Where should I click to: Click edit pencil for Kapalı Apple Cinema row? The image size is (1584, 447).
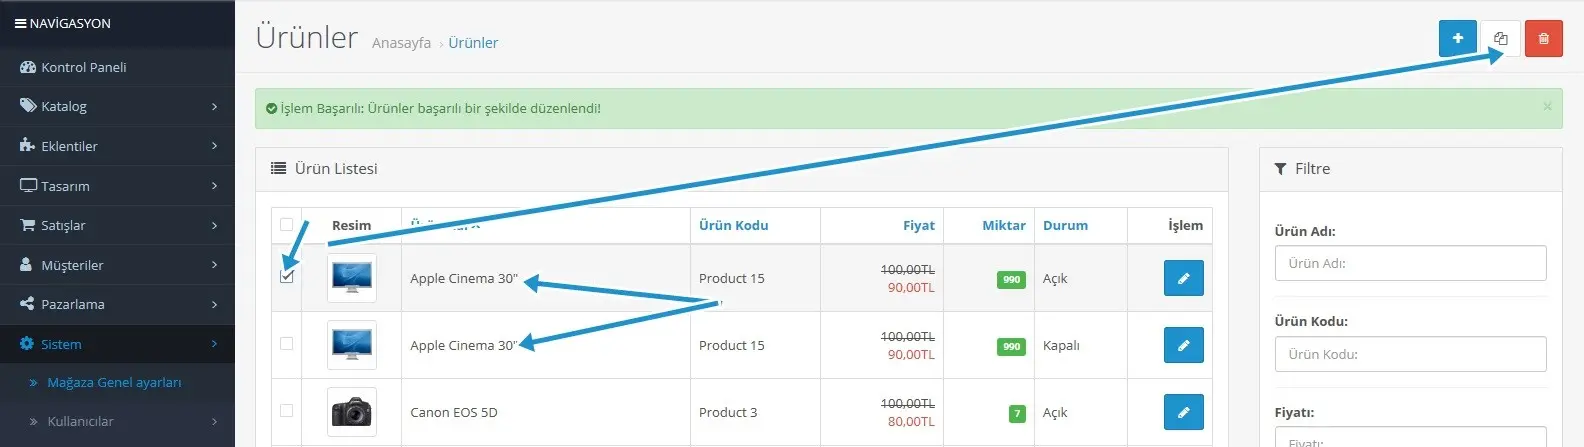coord(1183,345)
